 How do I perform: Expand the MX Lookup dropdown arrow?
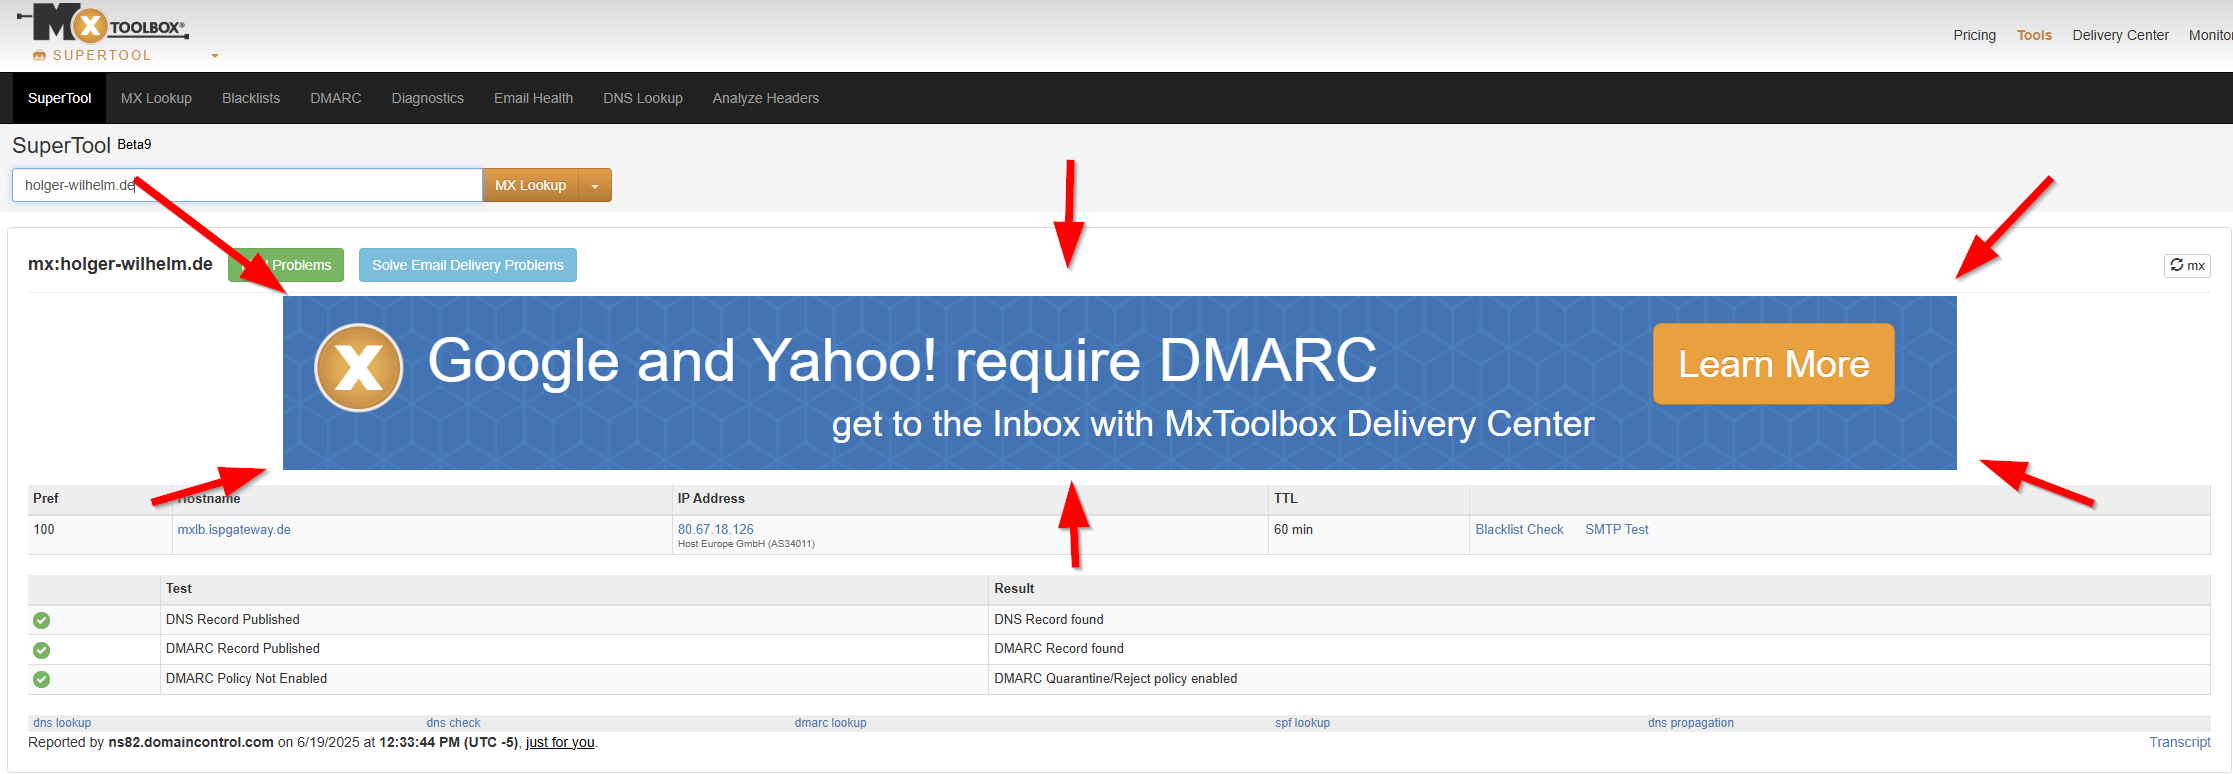click(595, 185)
